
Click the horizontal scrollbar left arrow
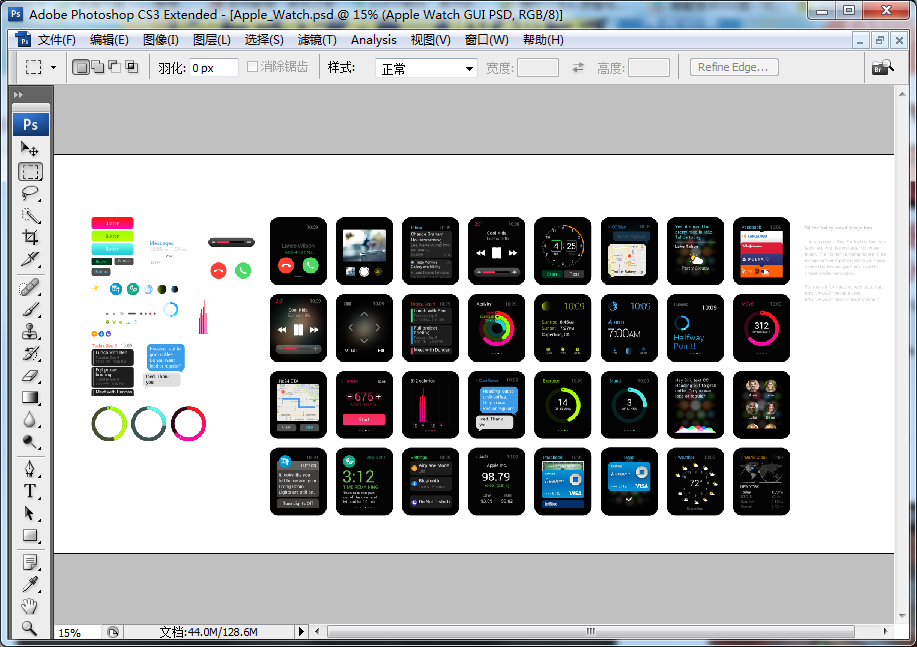pyautogui.click(x=317, y=631)
